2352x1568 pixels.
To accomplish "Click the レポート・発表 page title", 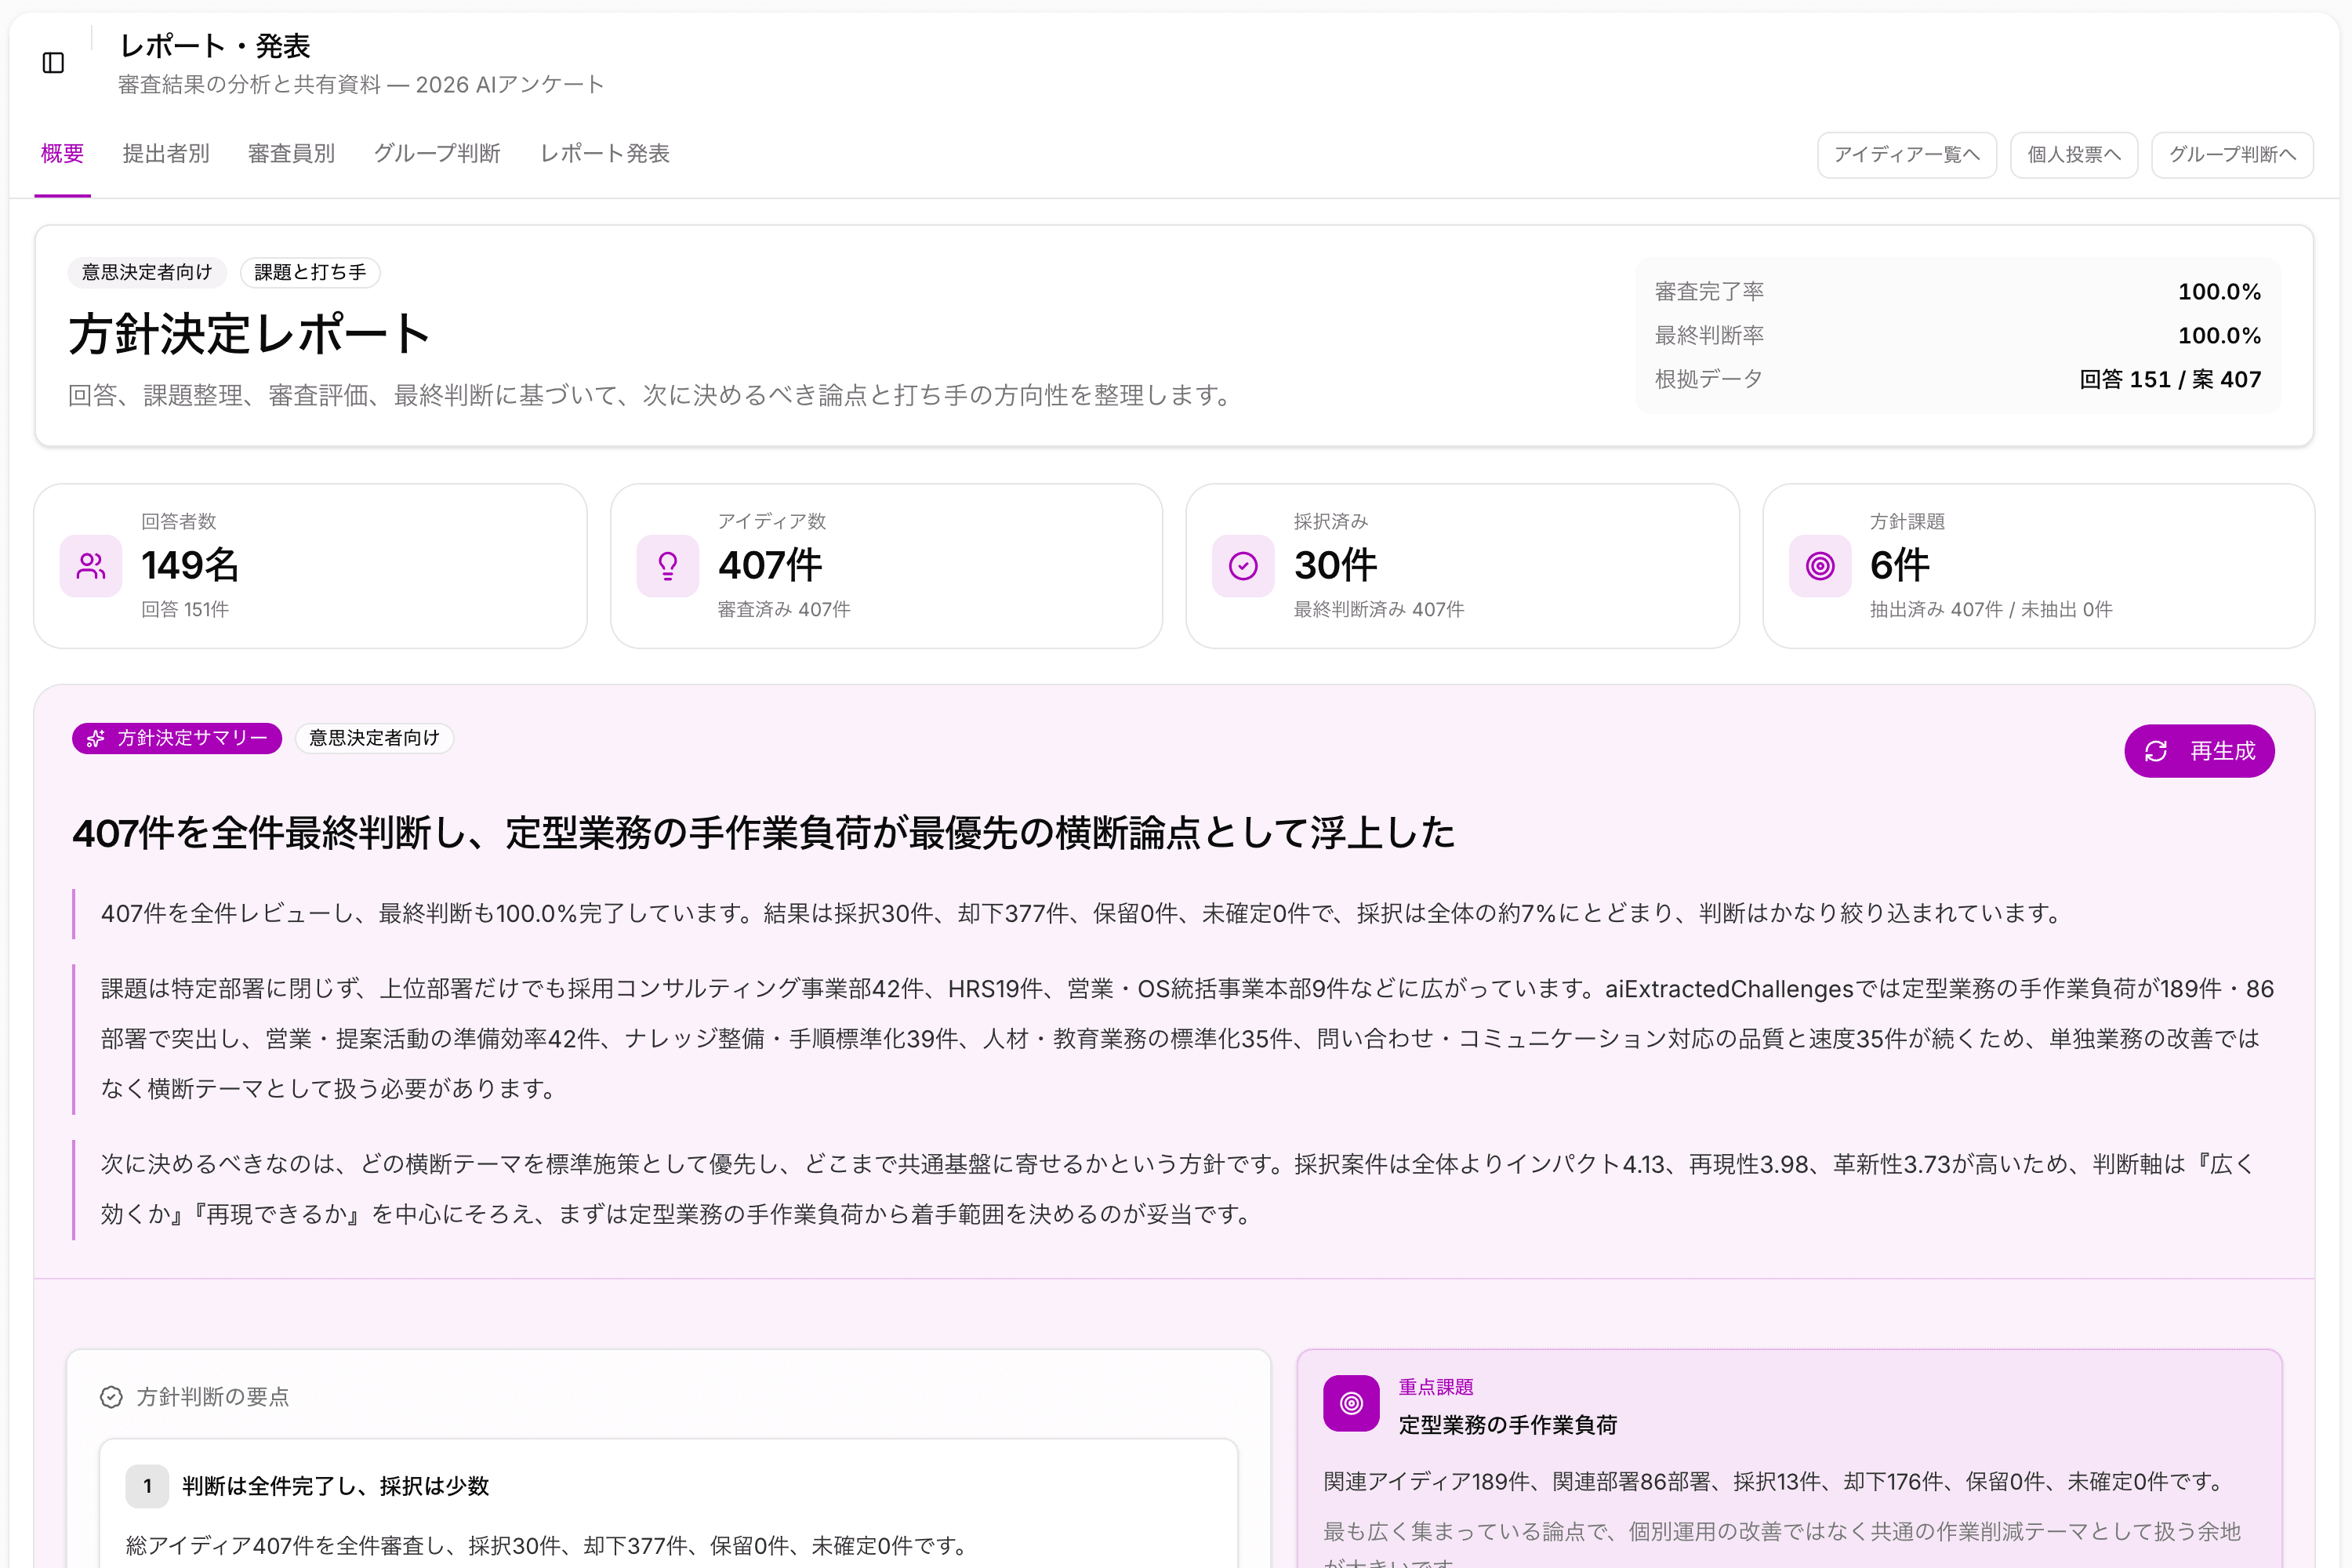I will pyautogui.click(x=215, y=46).
